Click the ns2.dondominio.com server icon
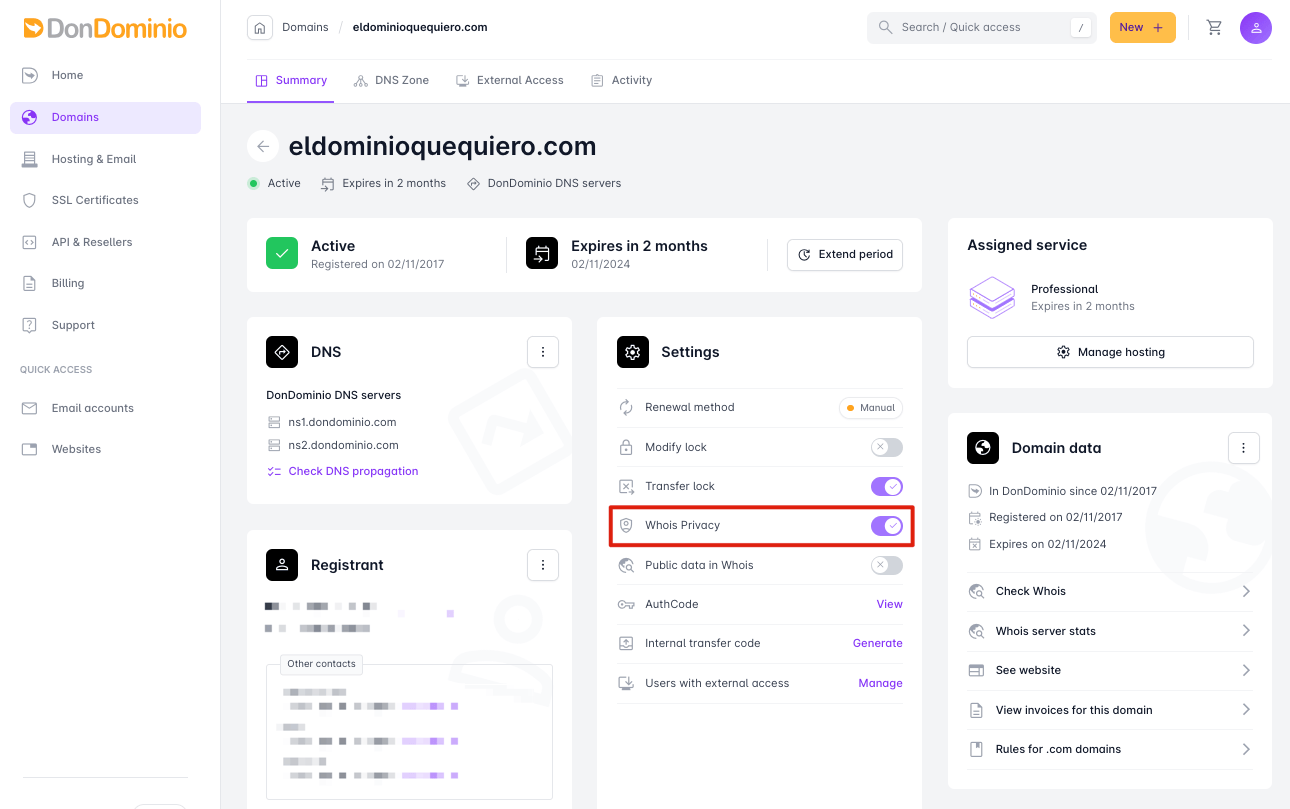The width and height of the screenshot is (1290, 809). tap(274, 445)
